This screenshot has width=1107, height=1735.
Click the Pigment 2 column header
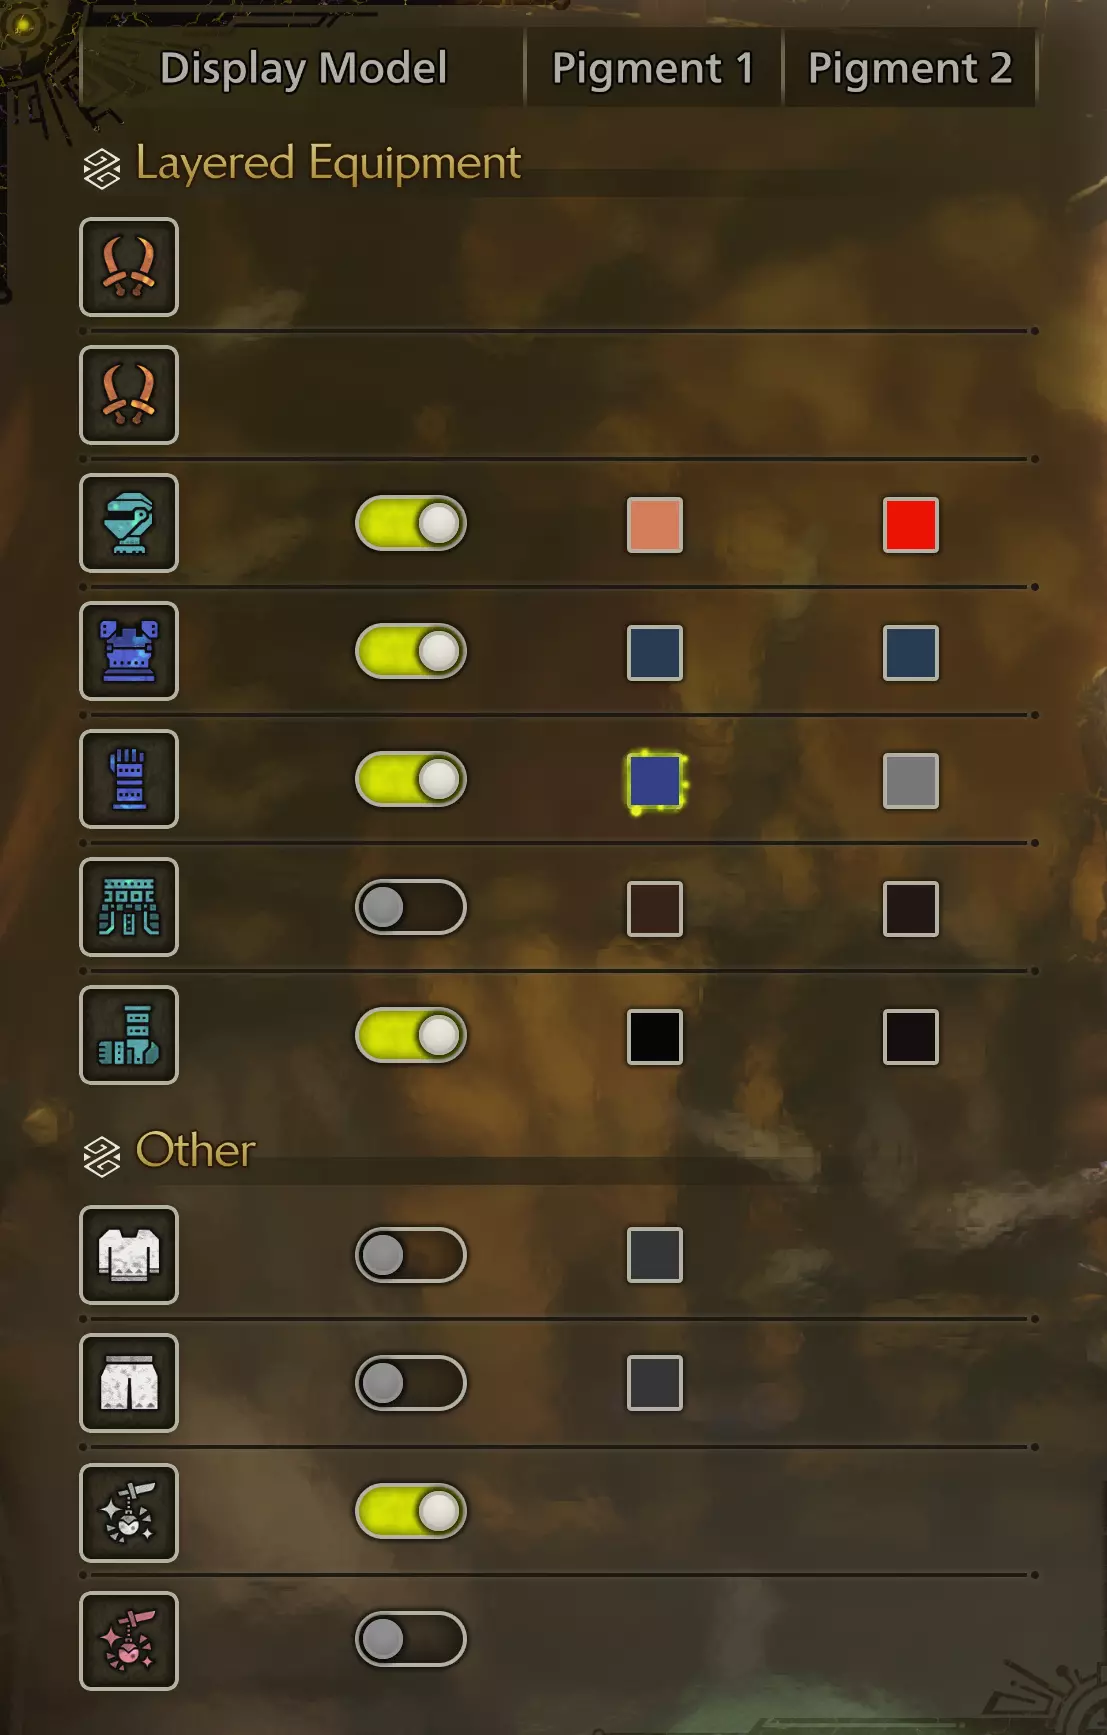tap(910, 68)
